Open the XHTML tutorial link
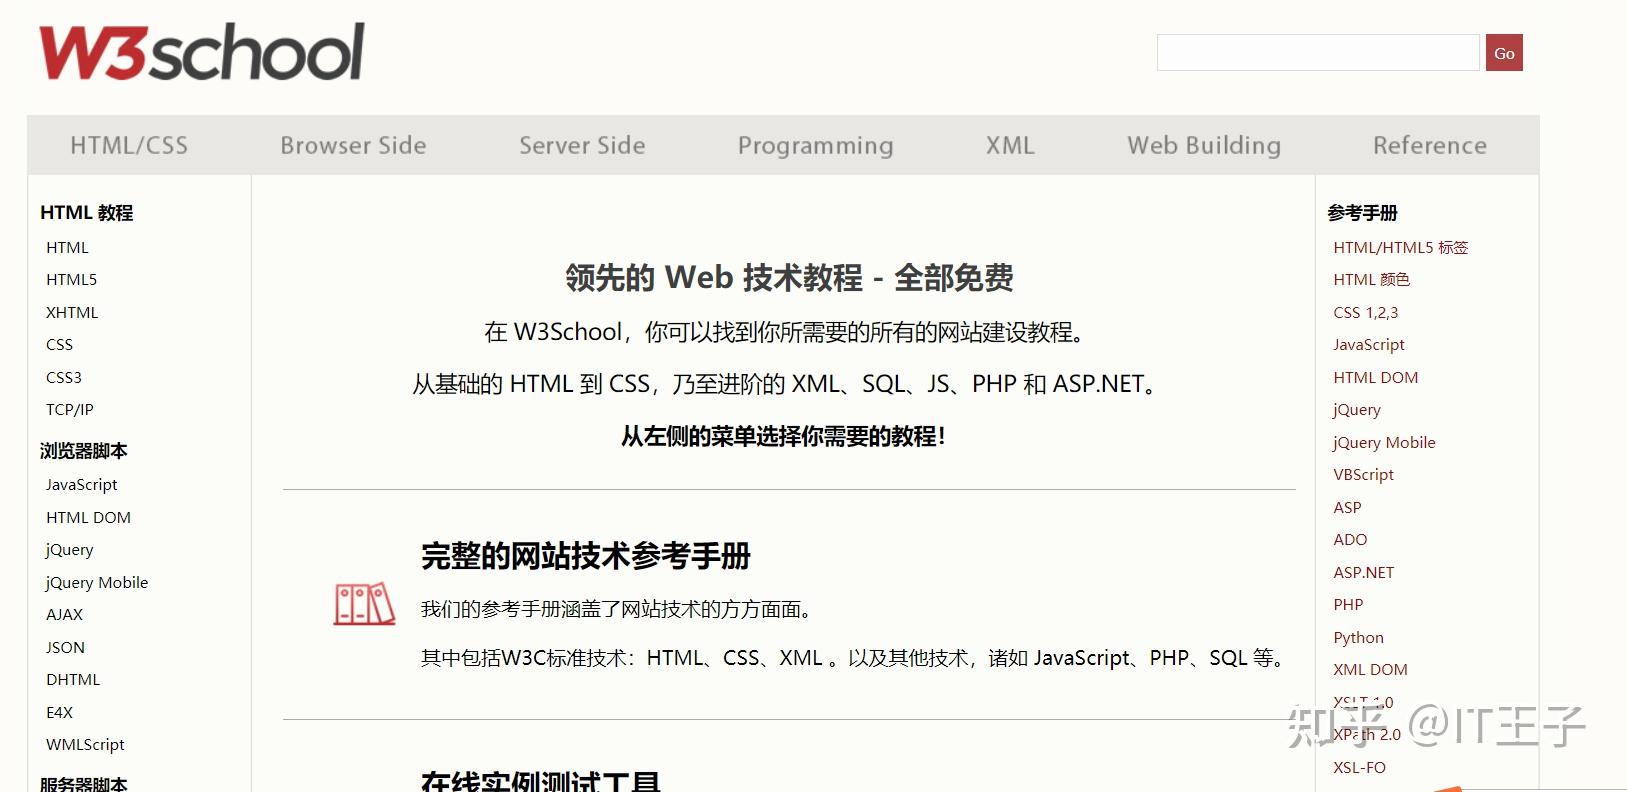 (x=72, y=312)
